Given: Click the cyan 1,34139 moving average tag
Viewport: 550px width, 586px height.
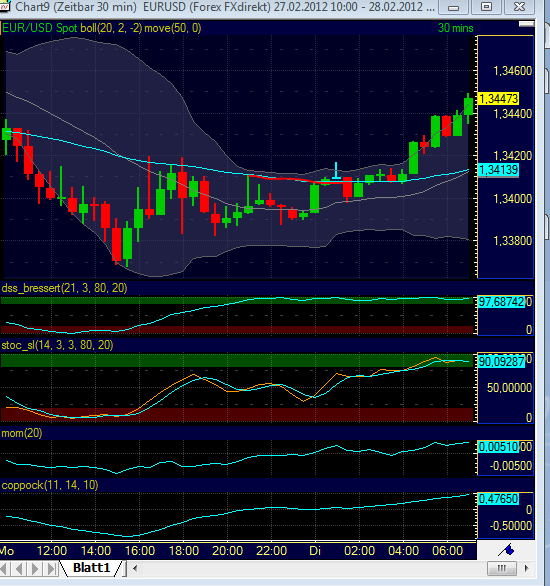Looking at the screenshot, I should click(498, 170).
